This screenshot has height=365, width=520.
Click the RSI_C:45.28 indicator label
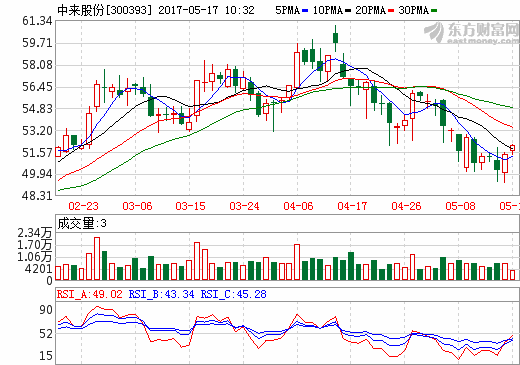[x=234, y=294]
